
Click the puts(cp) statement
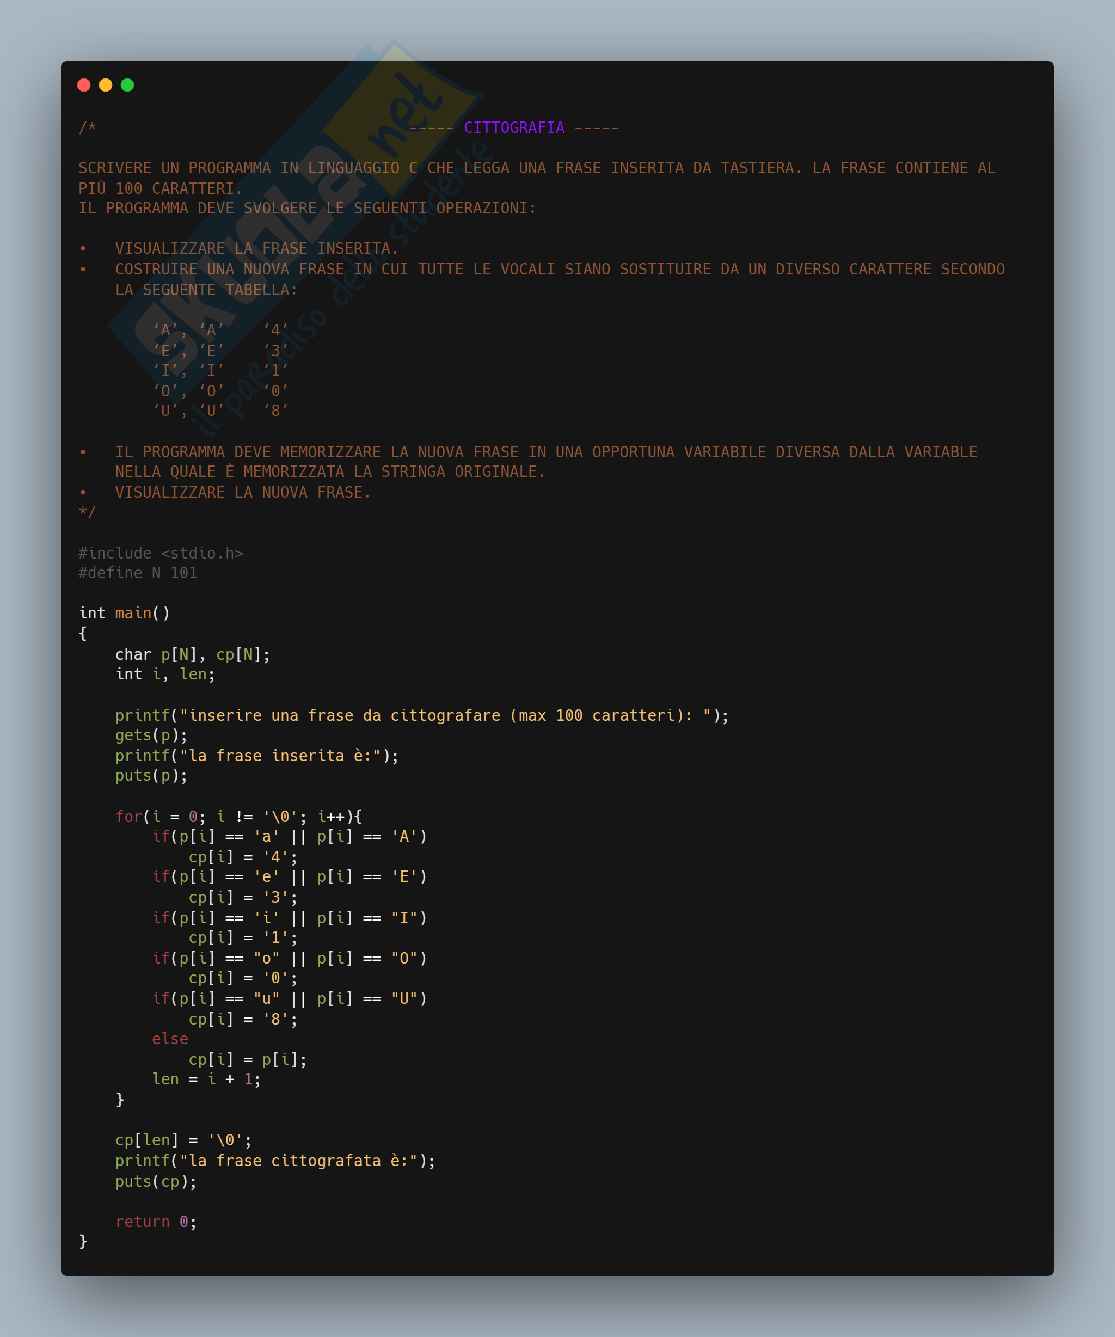(155, 1181)
